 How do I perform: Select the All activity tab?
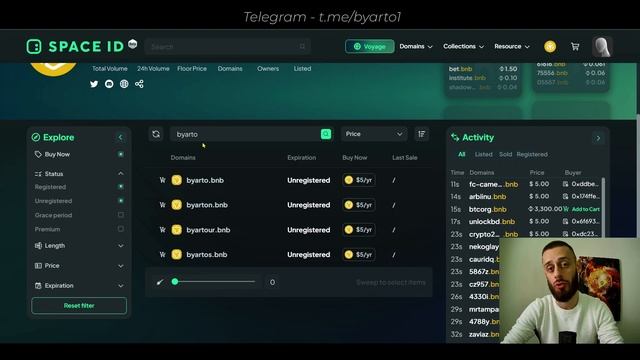point(461,154)
